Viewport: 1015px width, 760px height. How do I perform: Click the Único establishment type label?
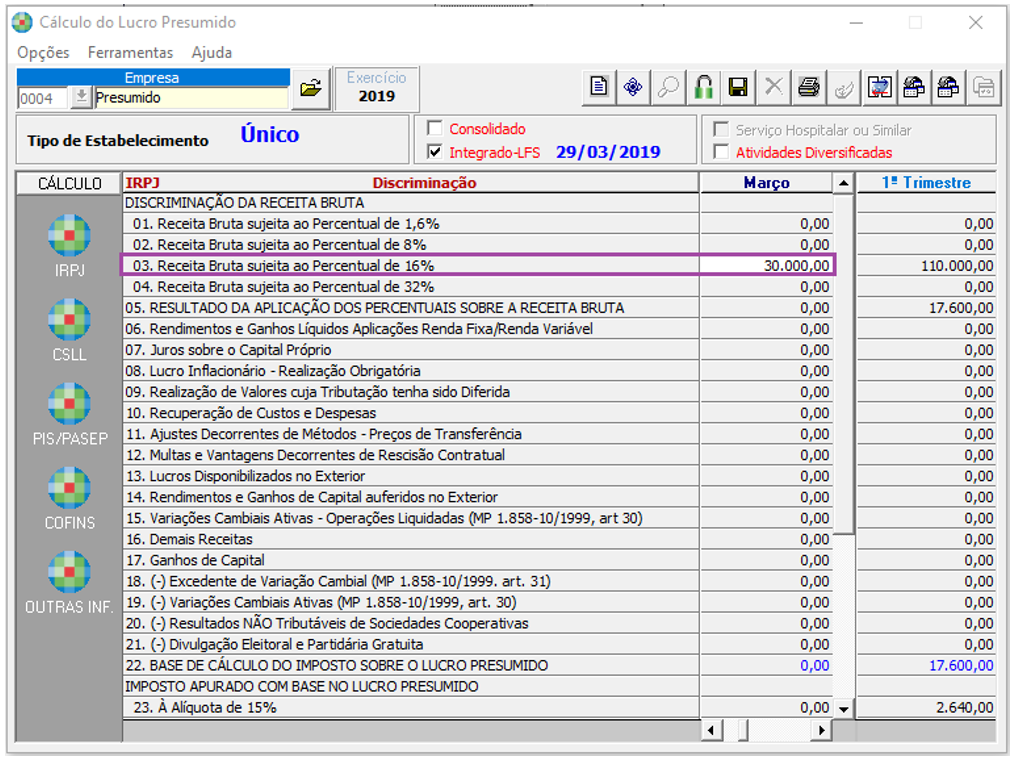(270, 134)
